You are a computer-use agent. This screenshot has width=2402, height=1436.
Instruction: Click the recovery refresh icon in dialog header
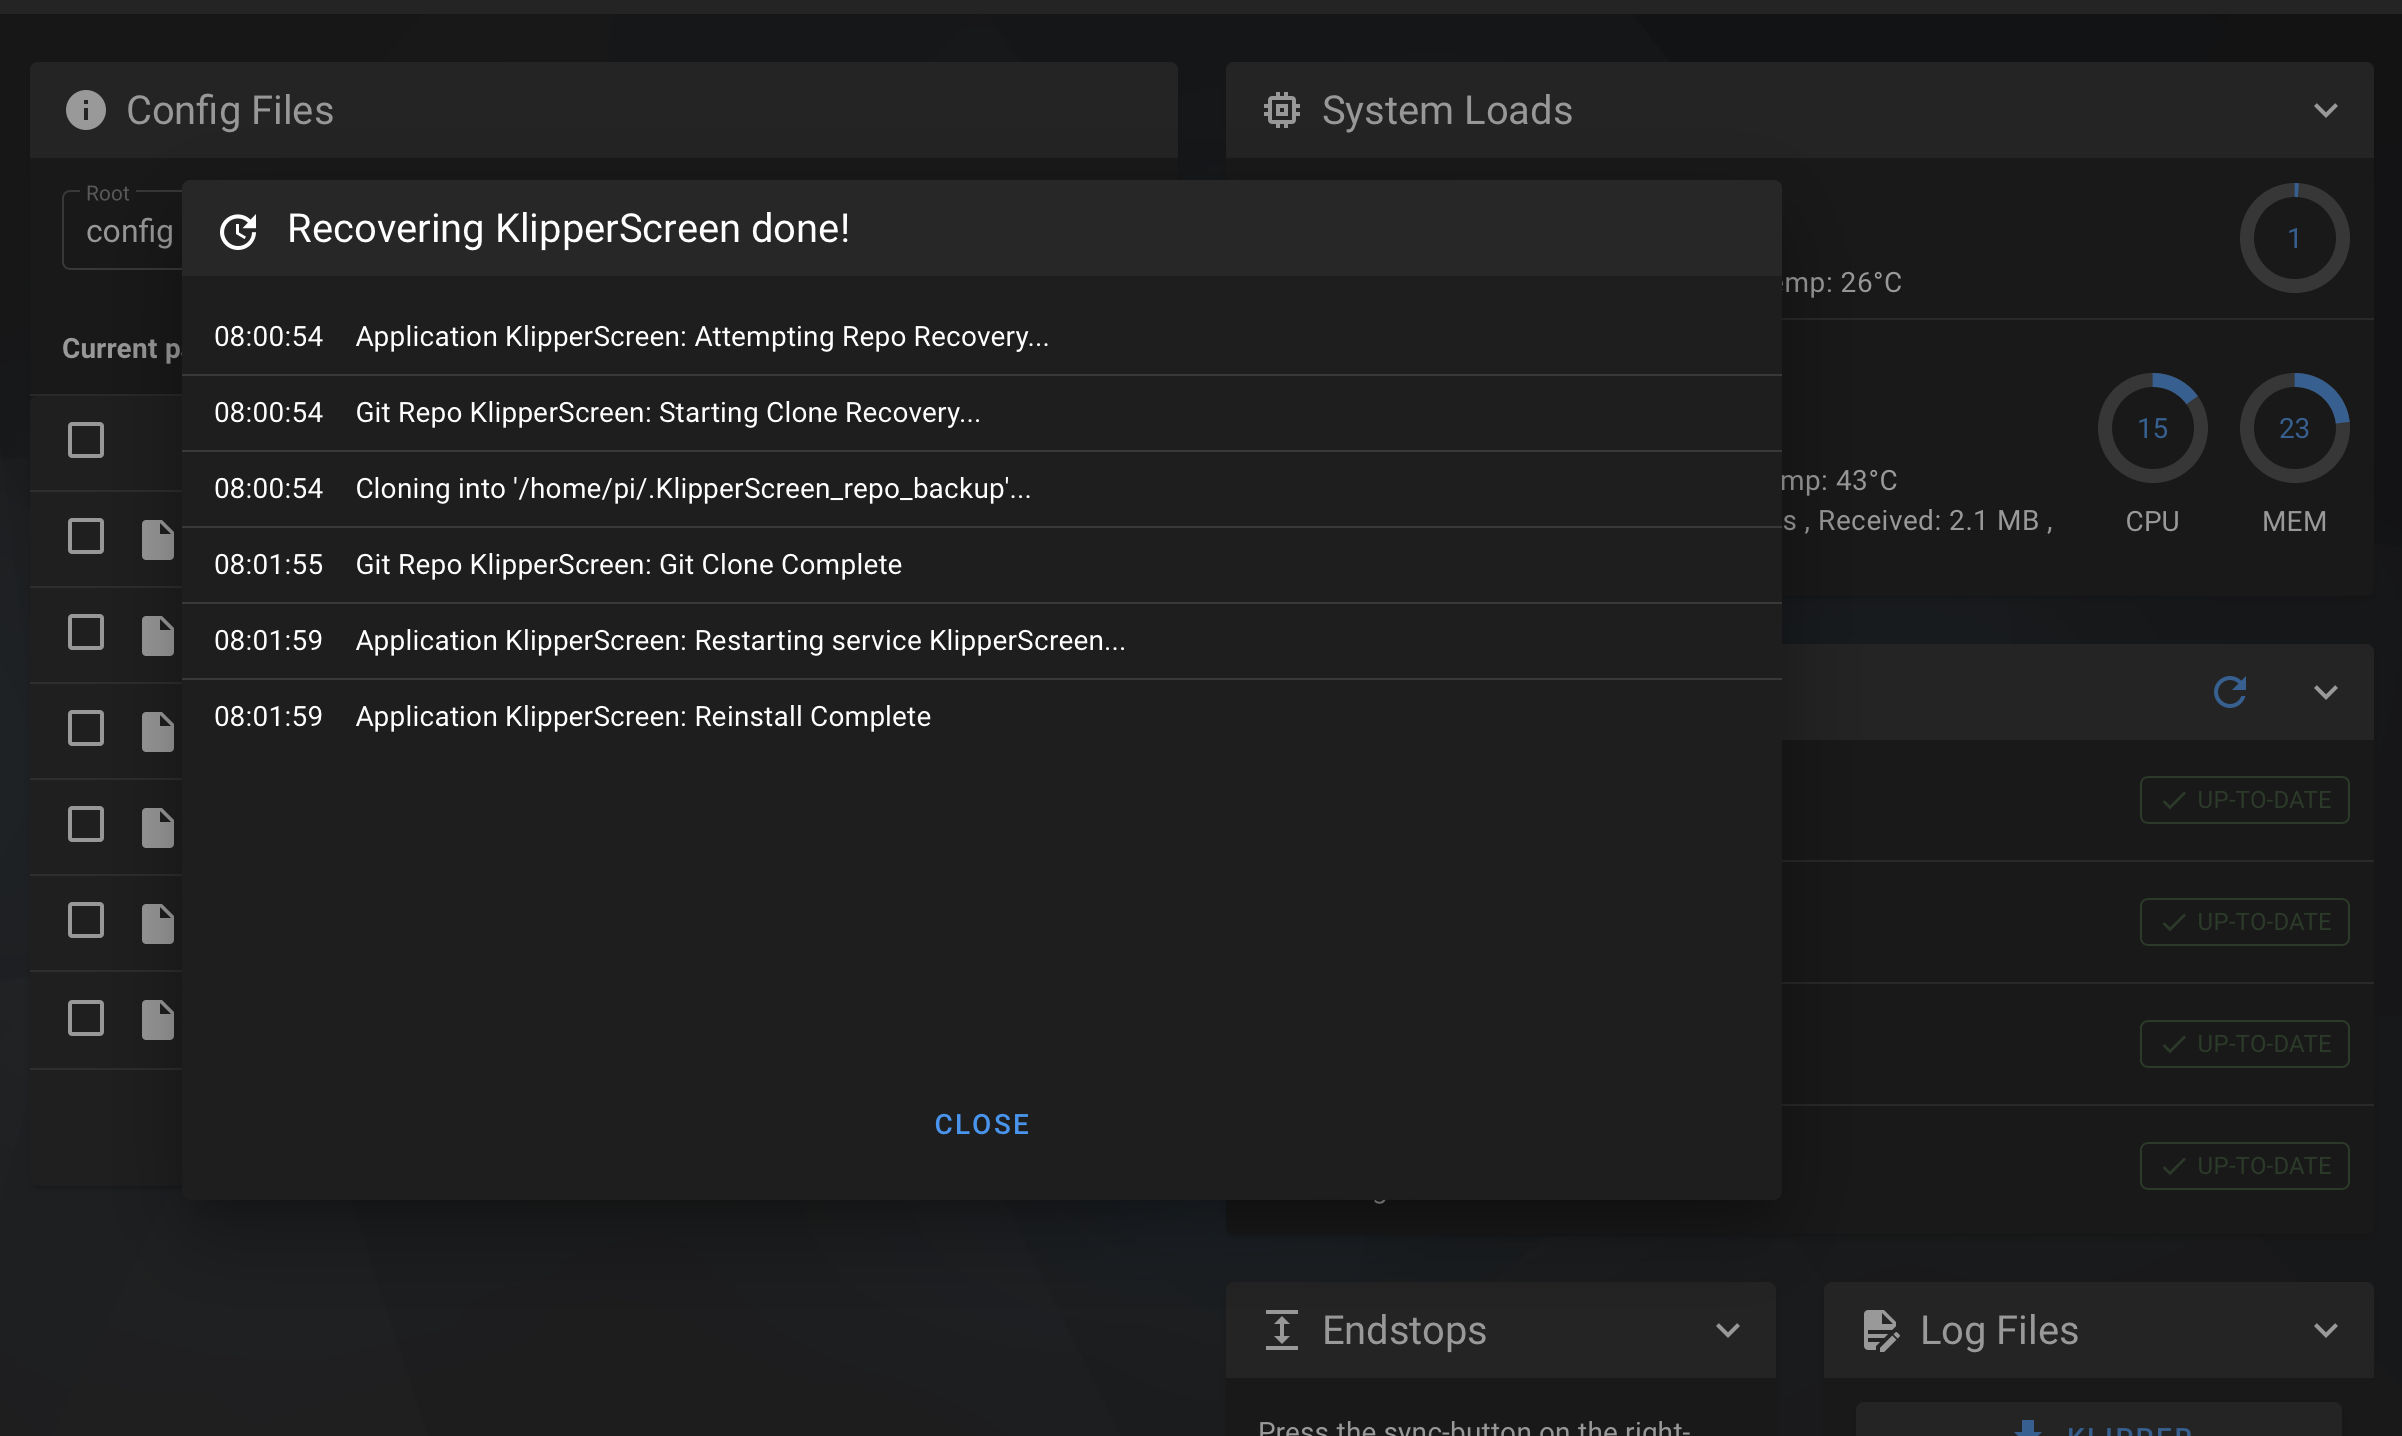click(x=238, y=231)
